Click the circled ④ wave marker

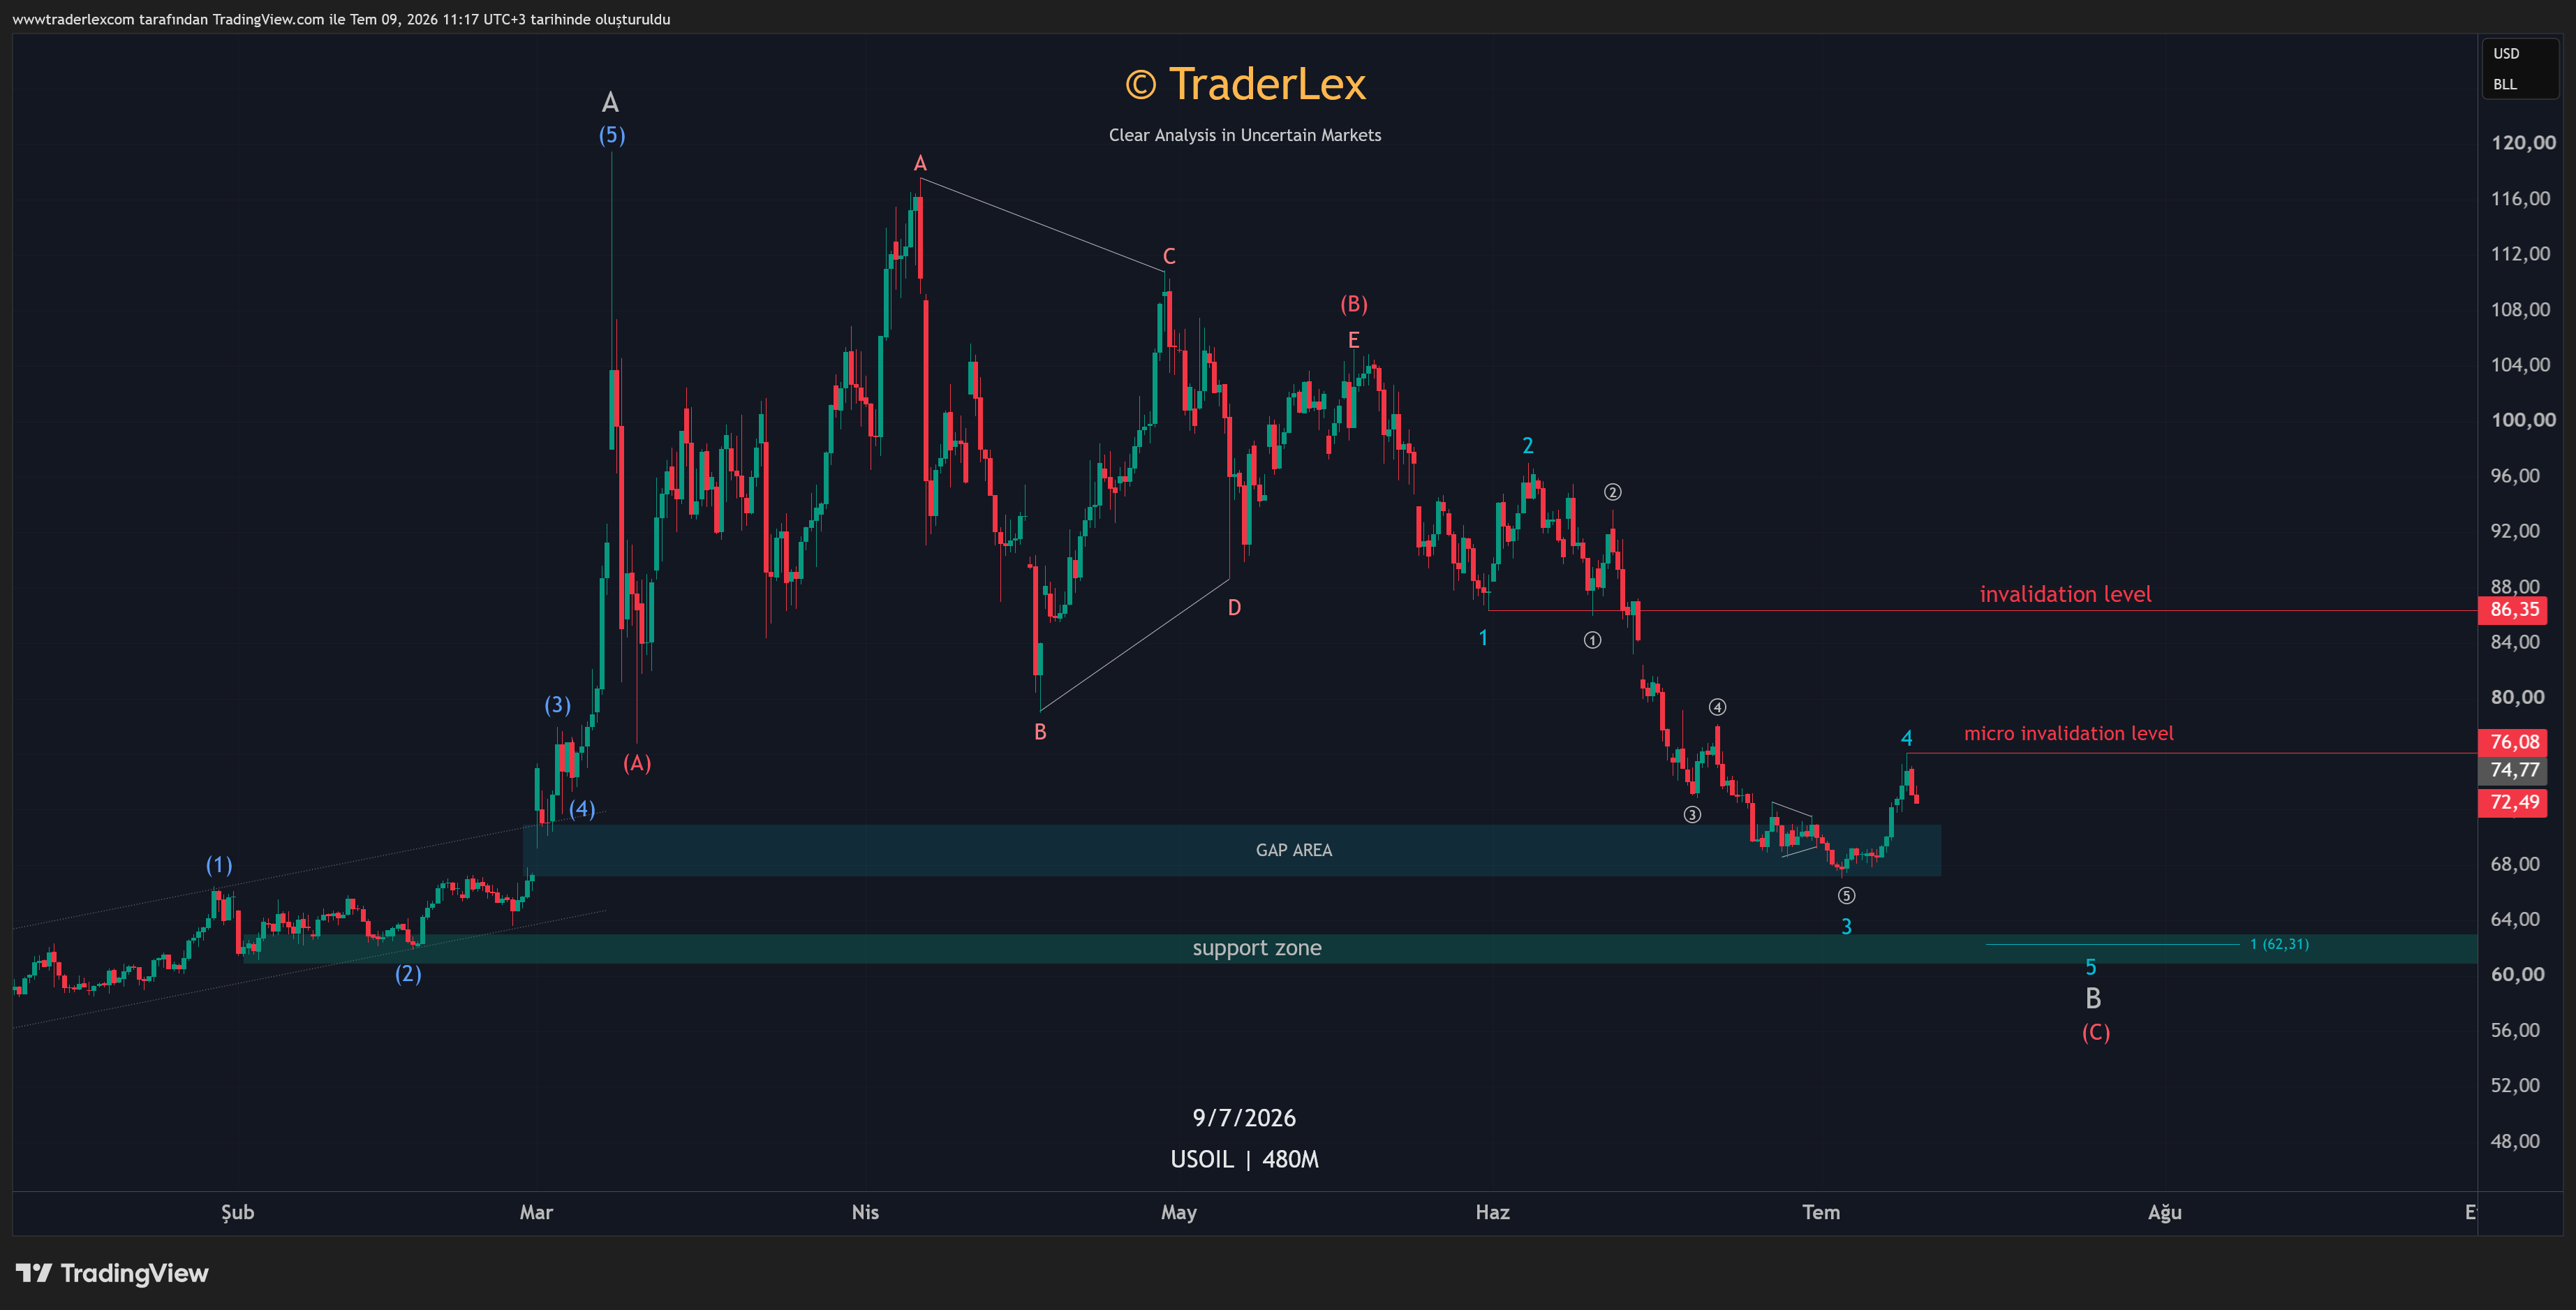[1717, 707]
